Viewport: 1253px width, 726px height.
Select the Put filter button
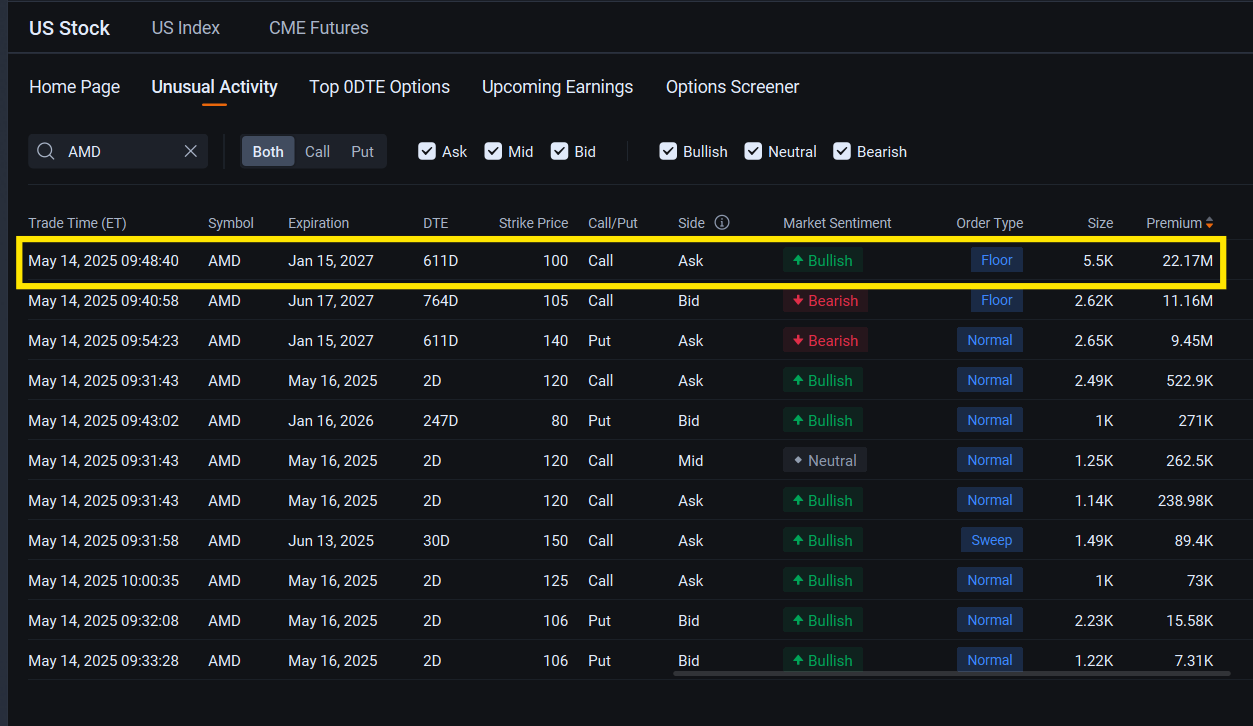[362, 151]
